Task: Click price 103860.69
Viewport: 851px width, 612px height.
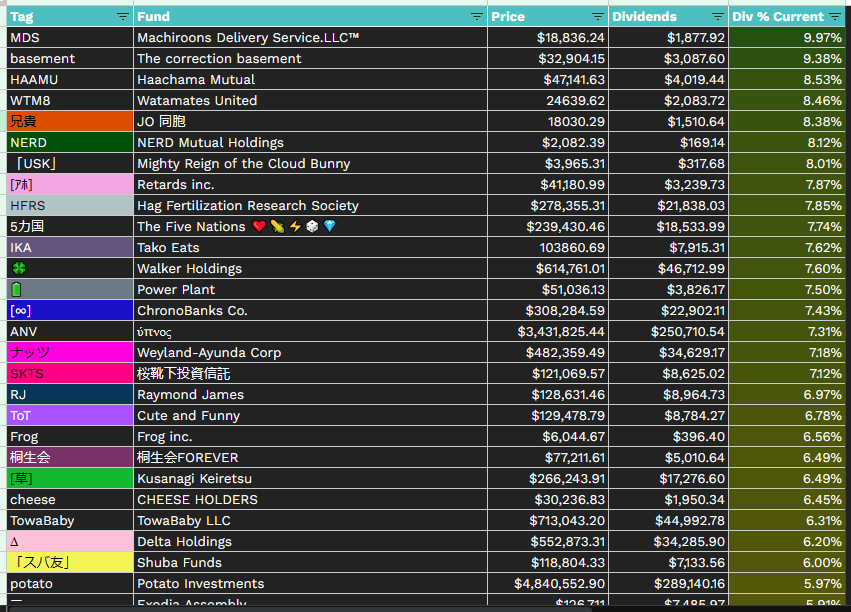Action: [x=548, y=248]
